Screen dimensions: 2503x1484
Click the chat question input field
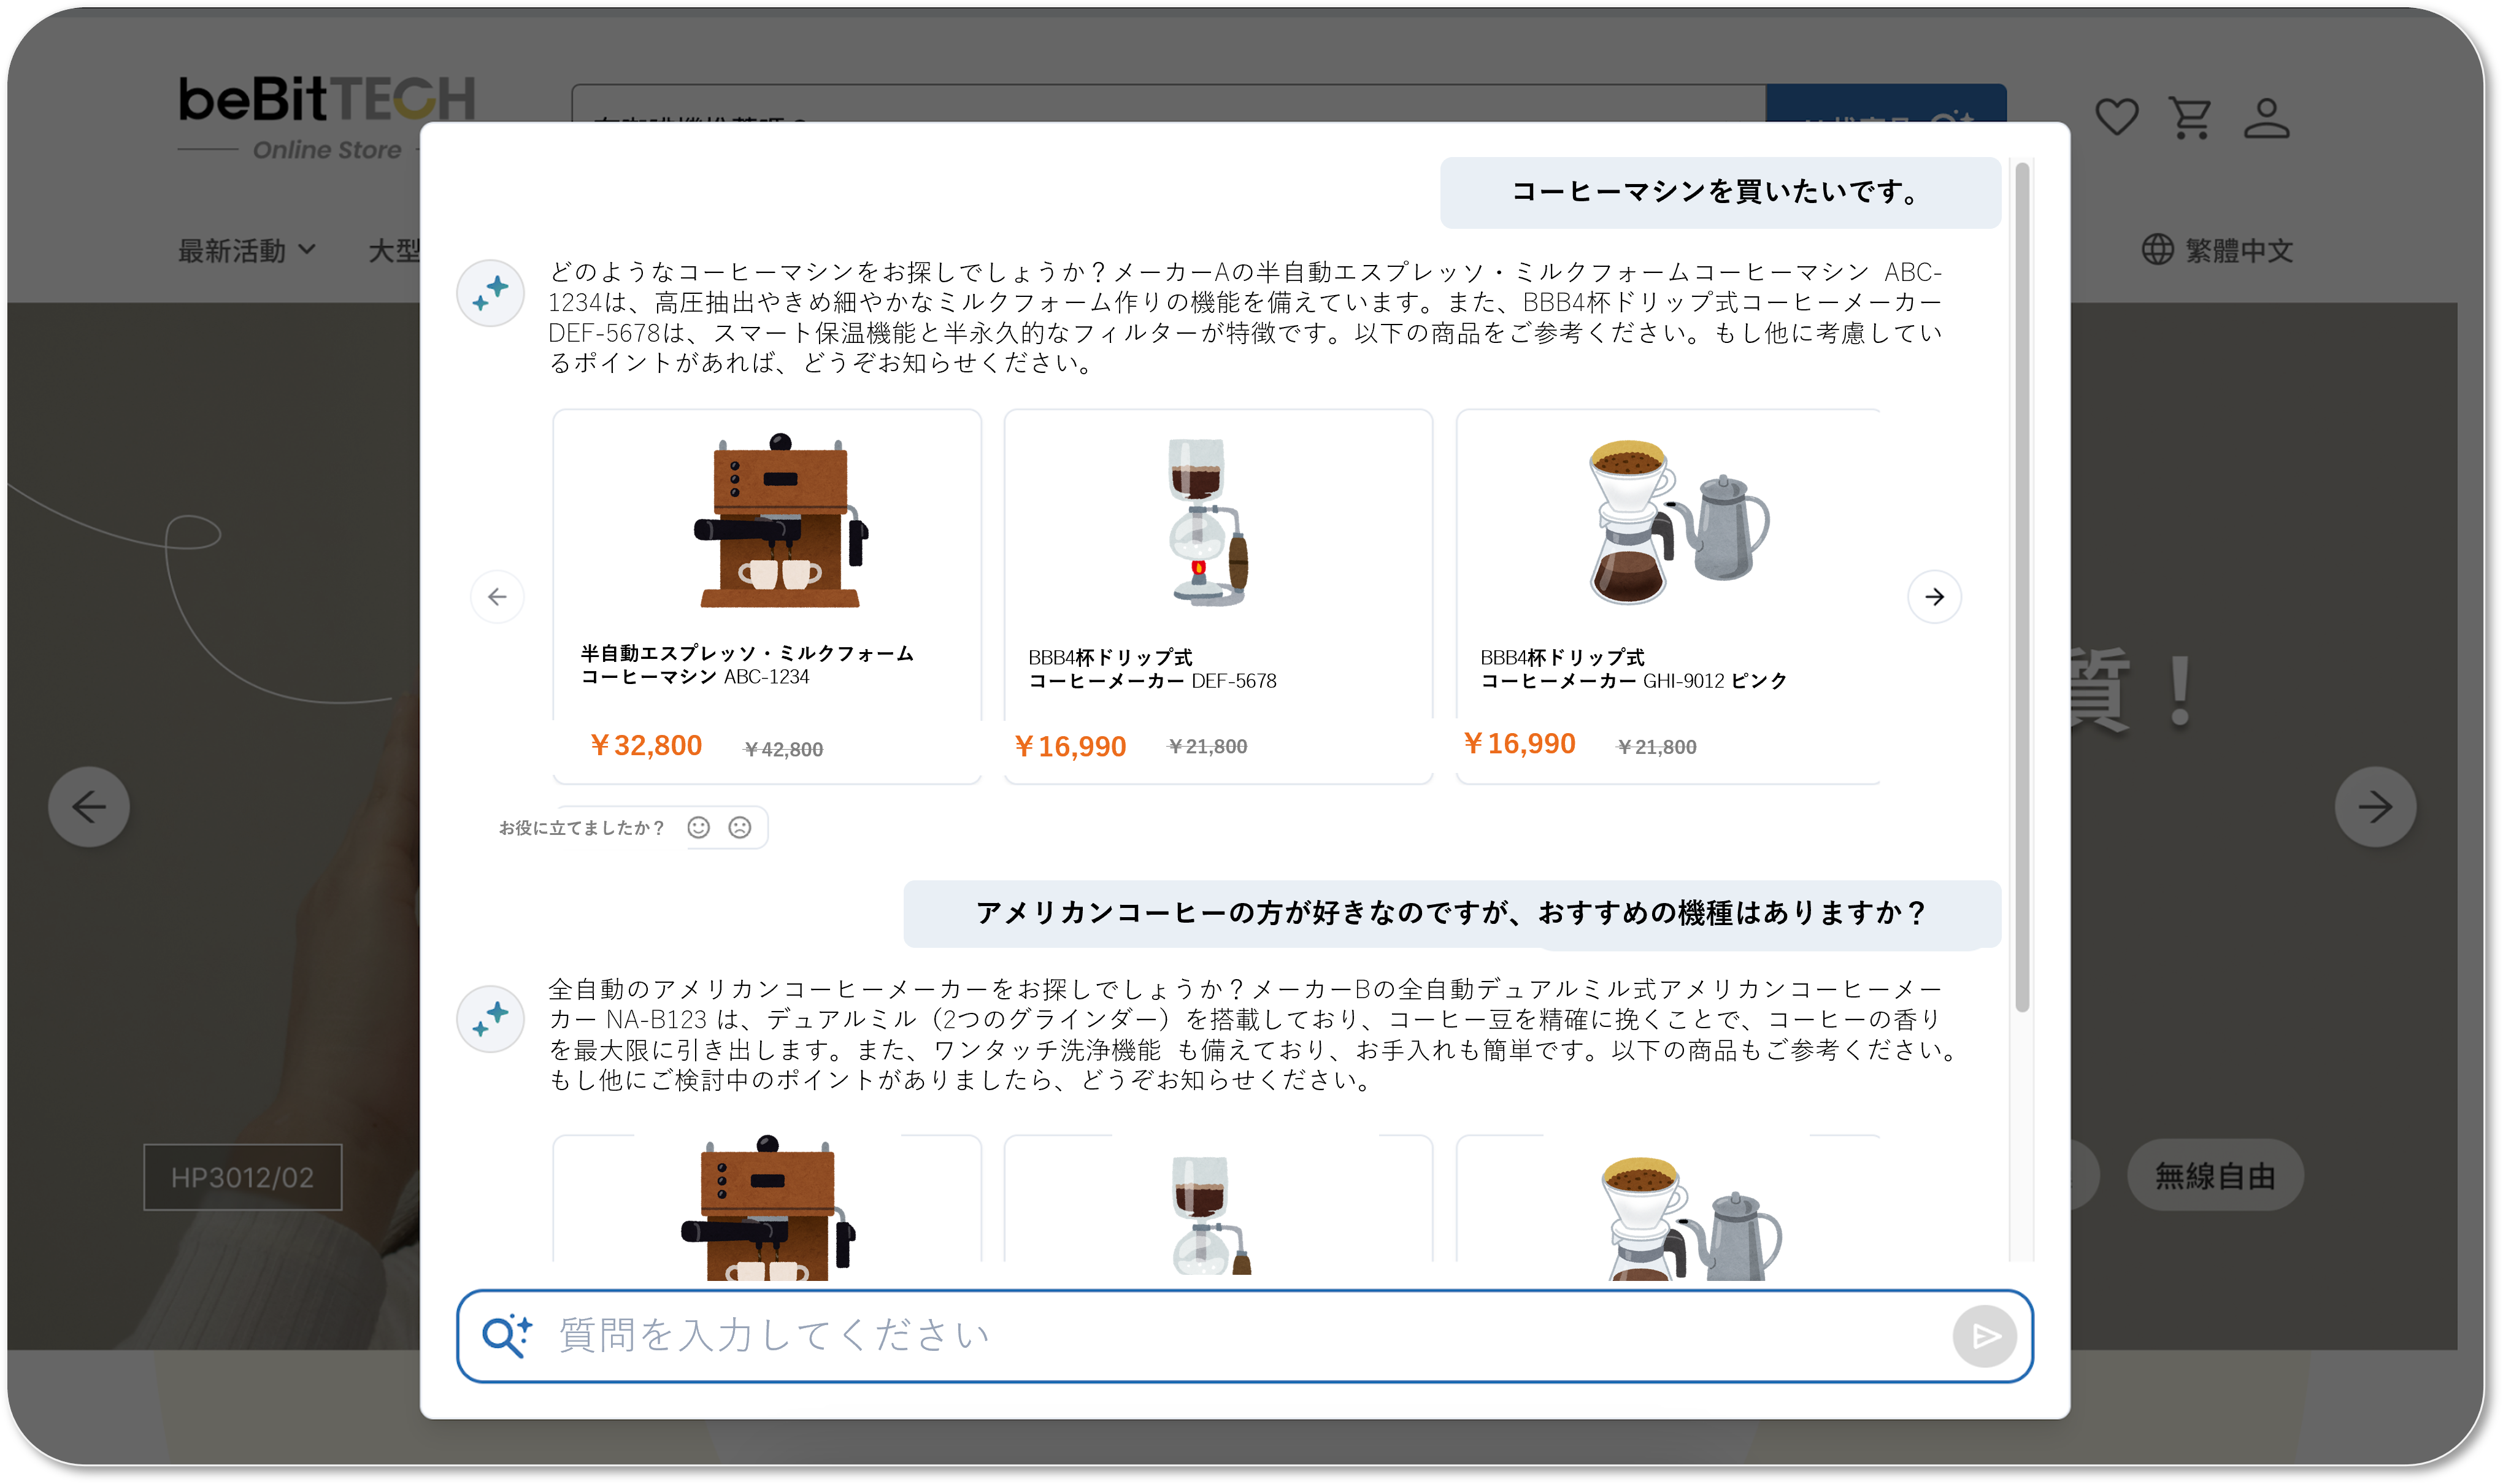pyautogui.click(x=1200, y=1336)
